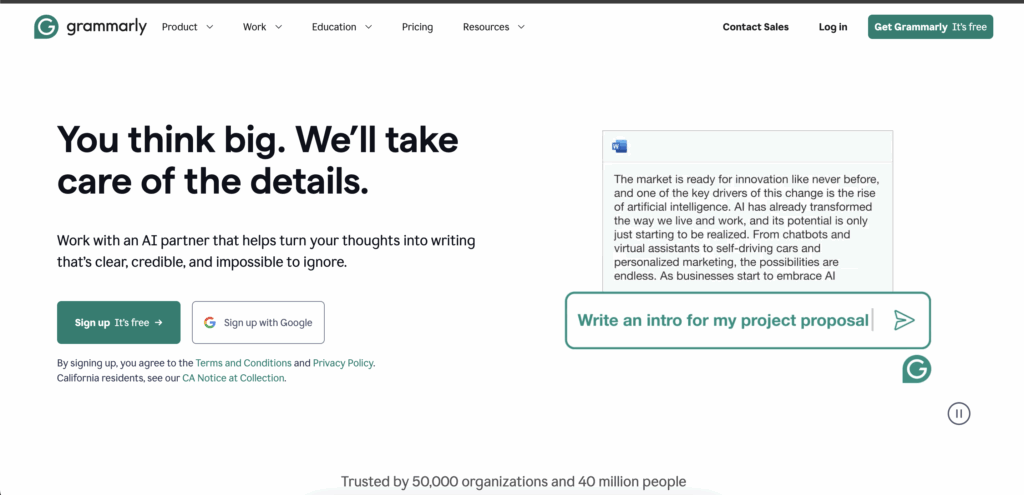Open the Resources dropdown menu
The height and width of the screenshot is (495, 1024).
(x=493, y=27)
